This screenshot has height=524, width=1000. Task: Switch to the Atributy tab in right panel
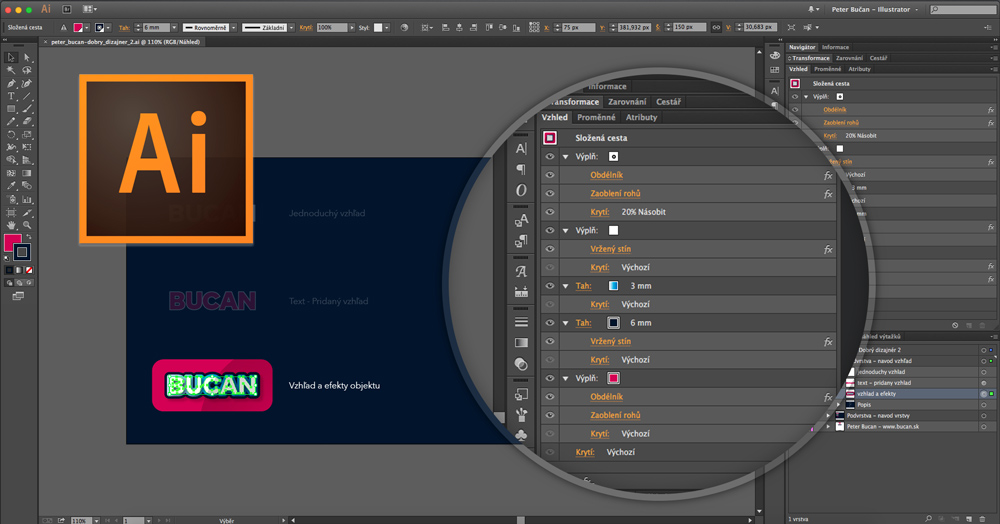click(x=860, y=69)
